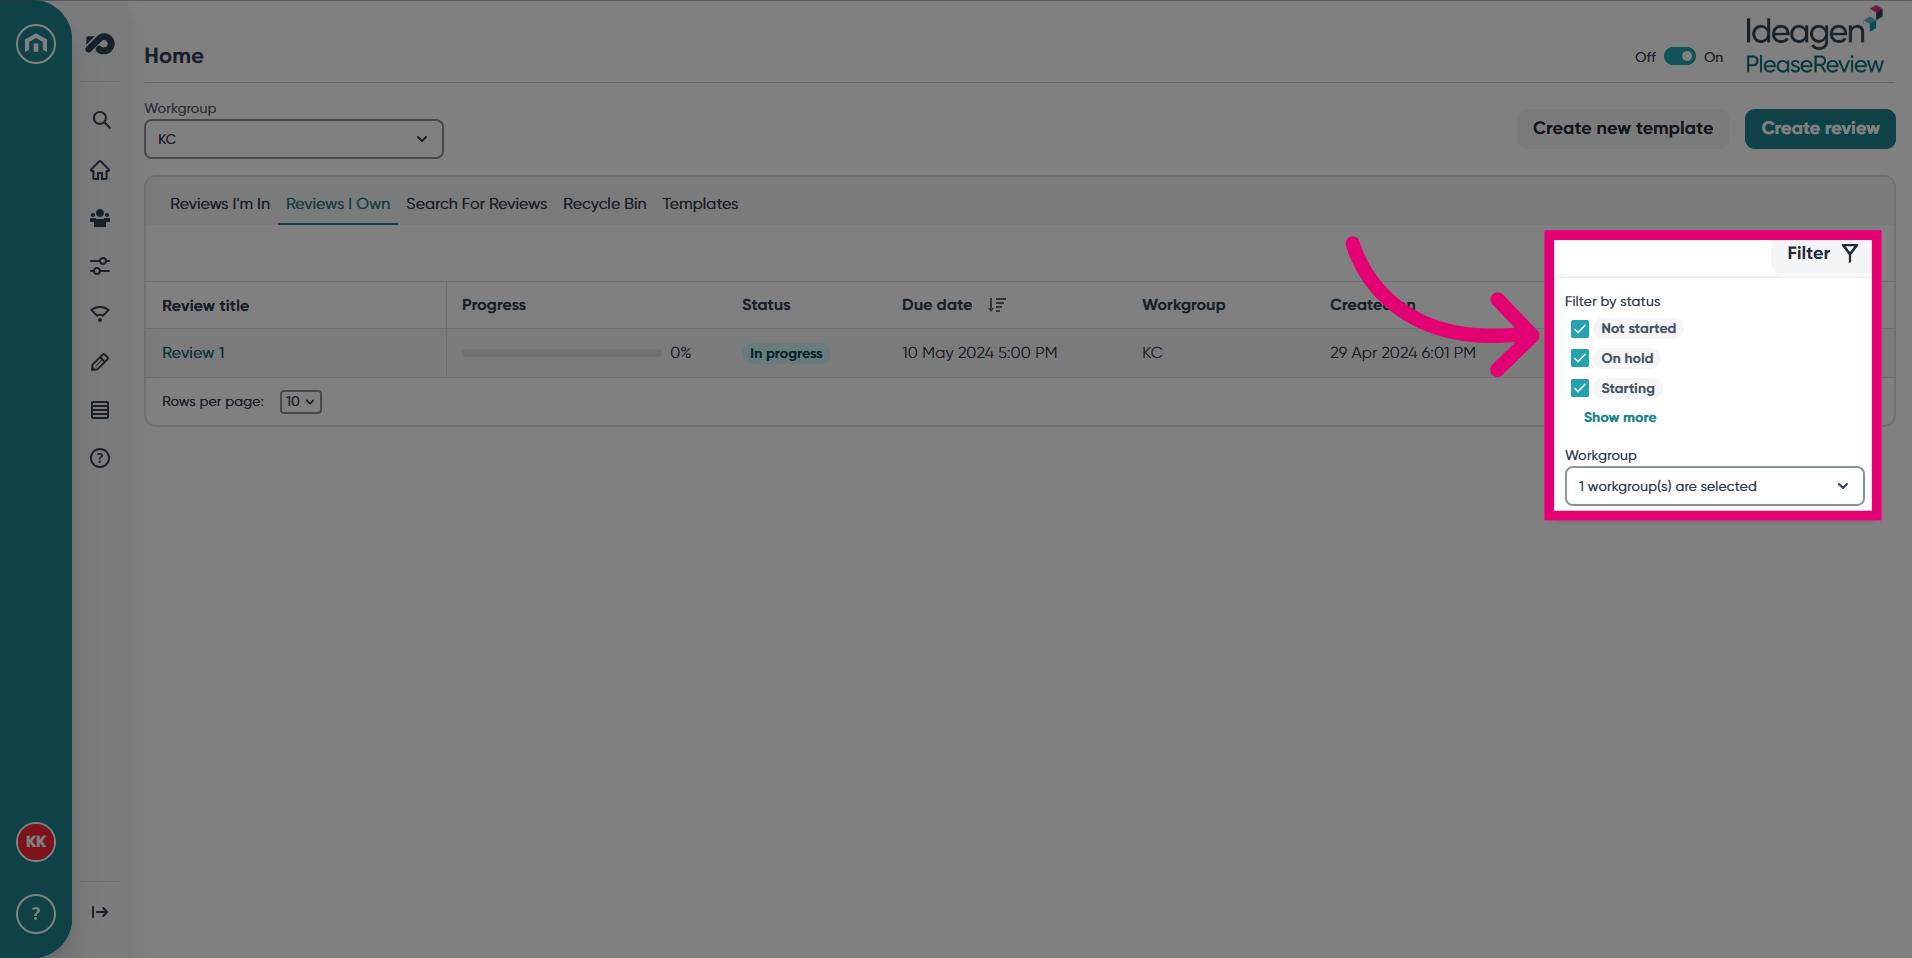Viewport: 1912px width, 958px height.
Task: Click the Review title column header
Action: pyautogui.click(x=206, y=306)
